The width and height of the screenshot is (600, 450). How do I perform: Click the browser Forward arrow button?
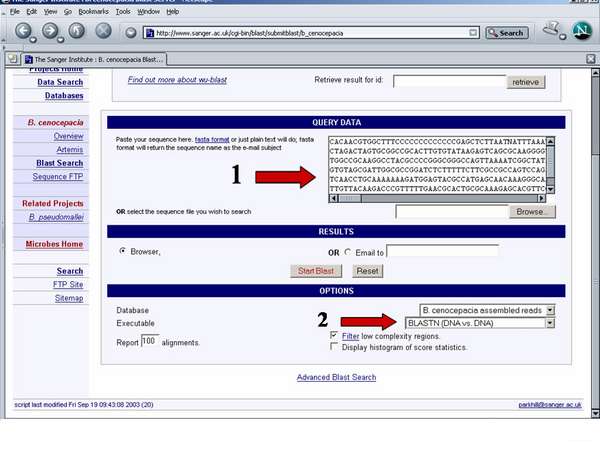point(50,32)
